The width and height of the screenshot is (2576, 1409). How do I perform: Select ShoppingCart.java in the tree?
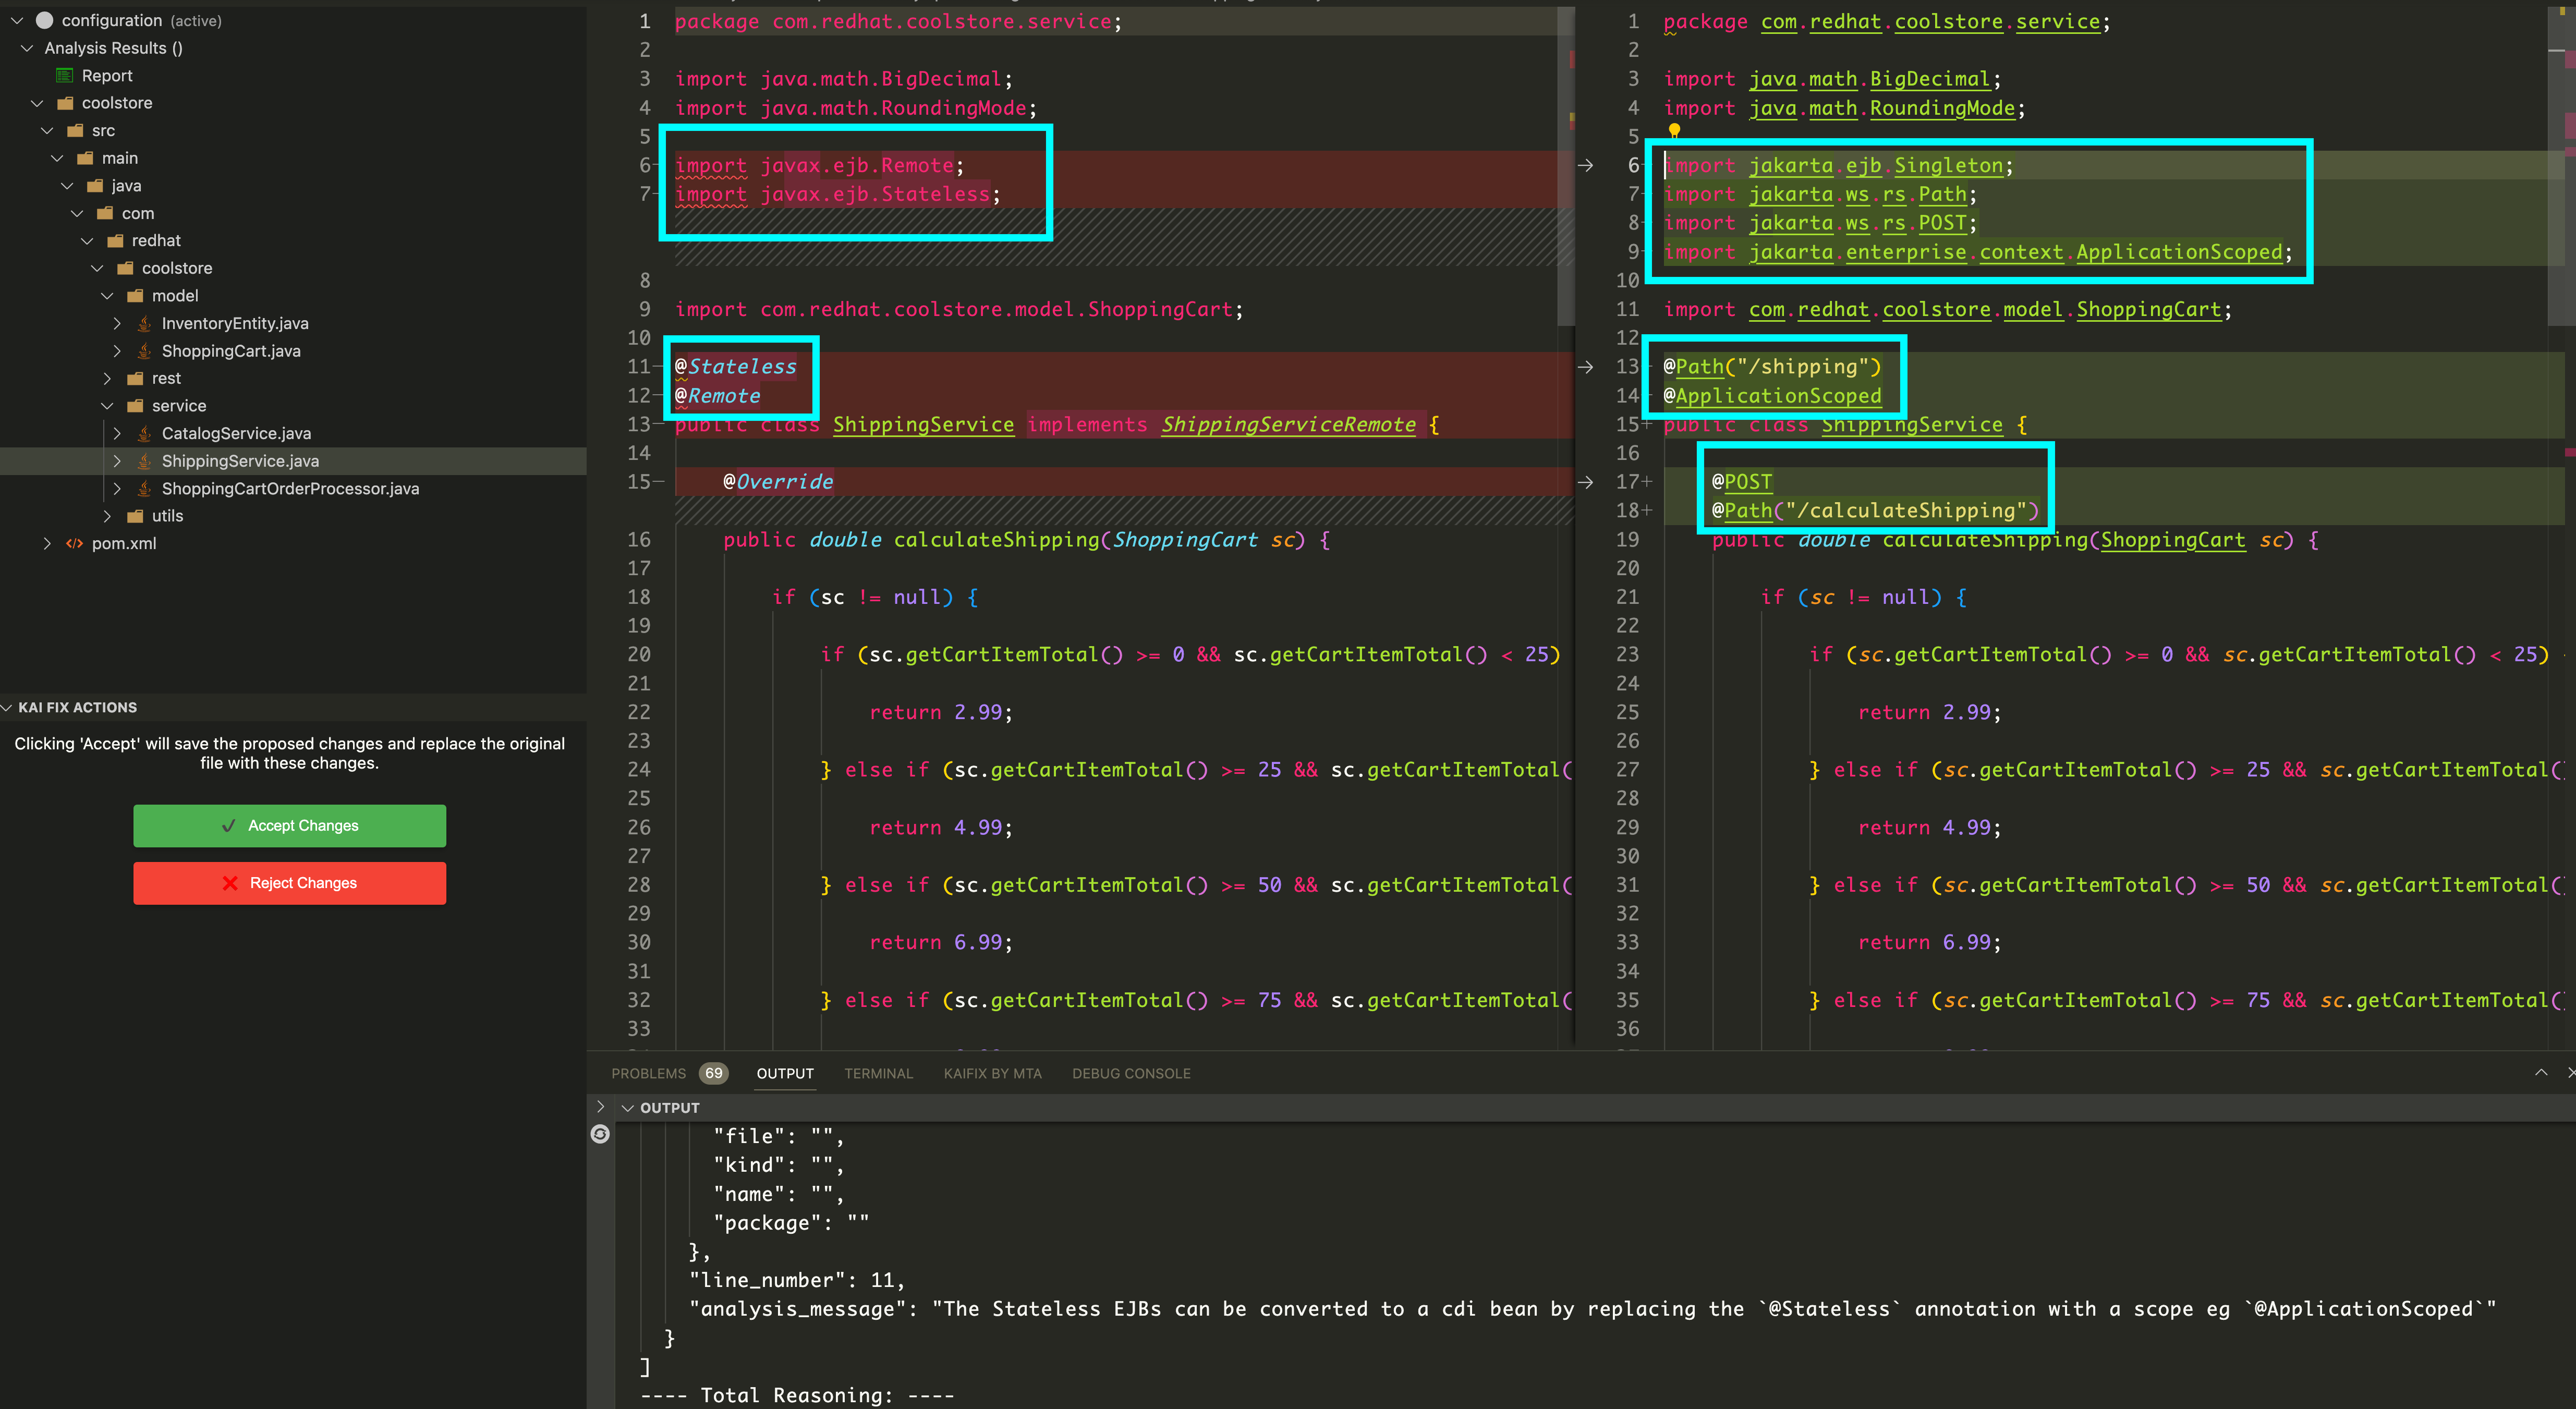pyautogui.click(x=231, y=351)
